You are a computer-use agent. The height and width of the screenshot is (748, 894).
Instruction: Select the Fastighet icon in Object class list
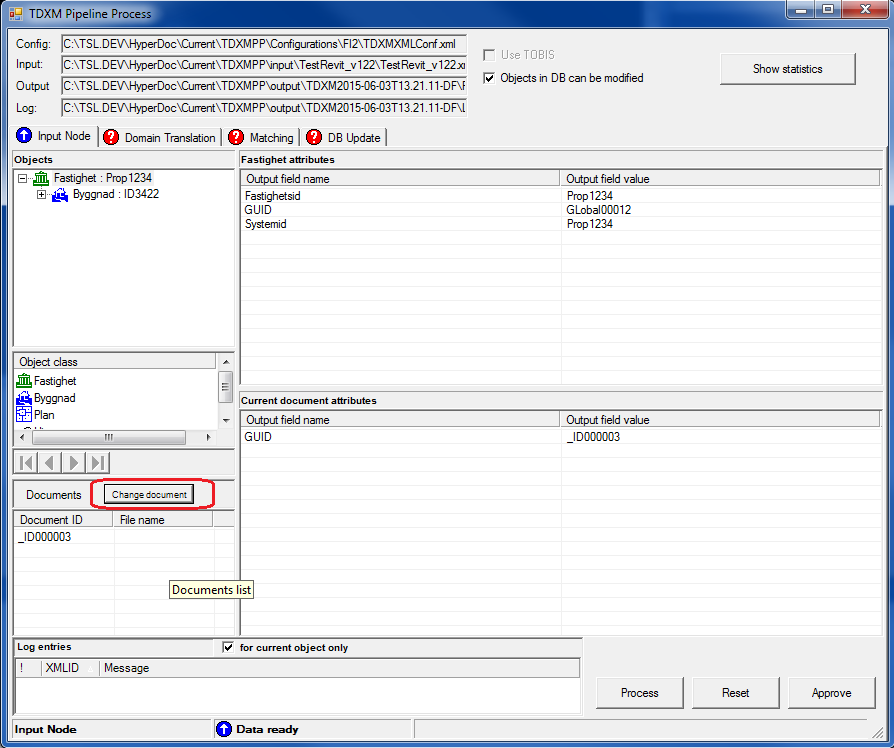coord(25,381)
